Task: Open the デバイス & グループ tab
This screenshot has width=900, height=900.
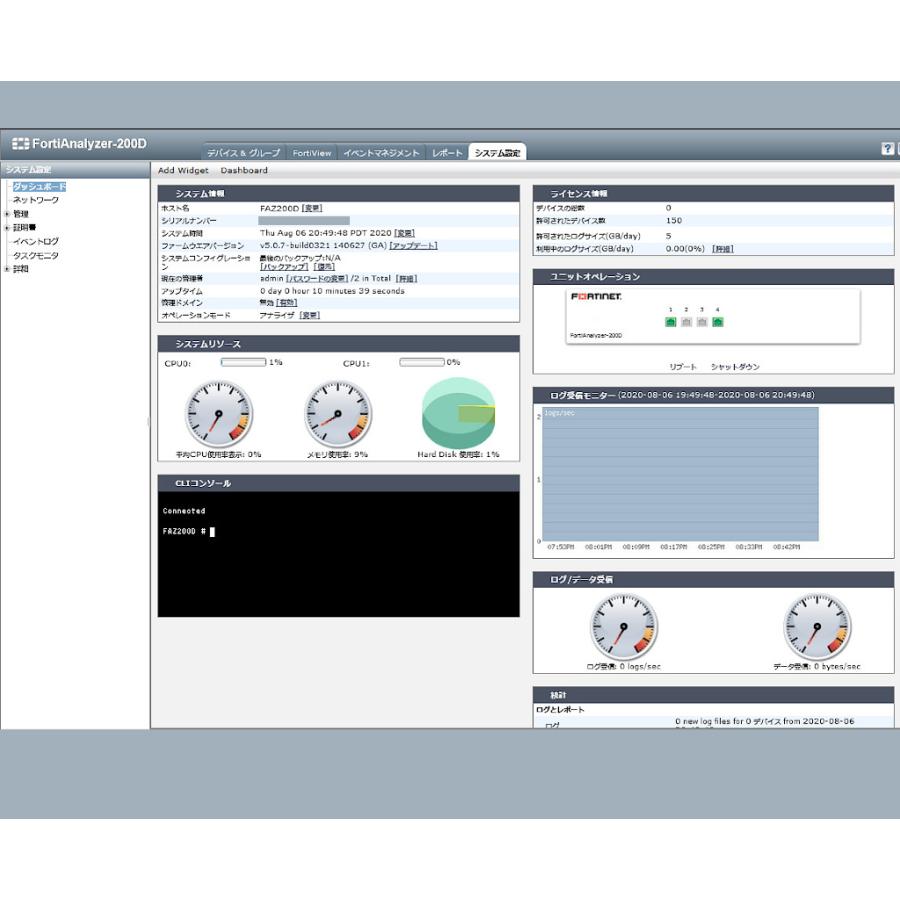Action: click(243, 153)
